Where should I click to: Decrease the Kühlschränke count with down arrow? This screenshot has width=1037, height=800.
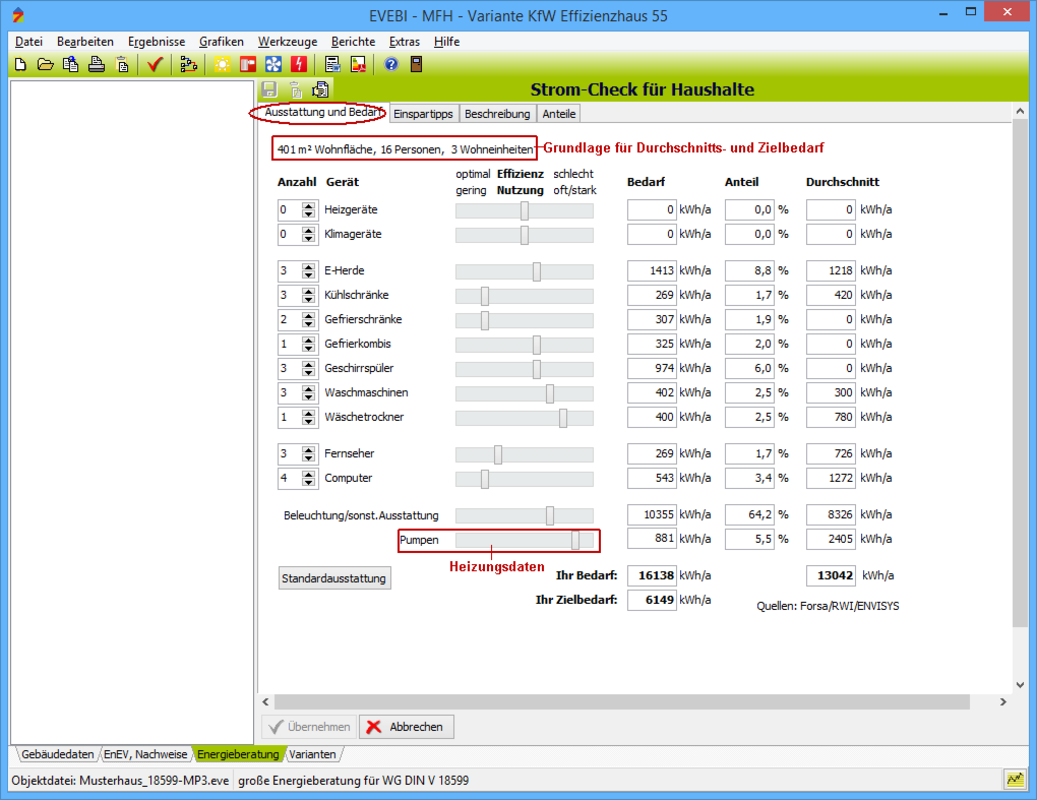[x=309, y=300]
